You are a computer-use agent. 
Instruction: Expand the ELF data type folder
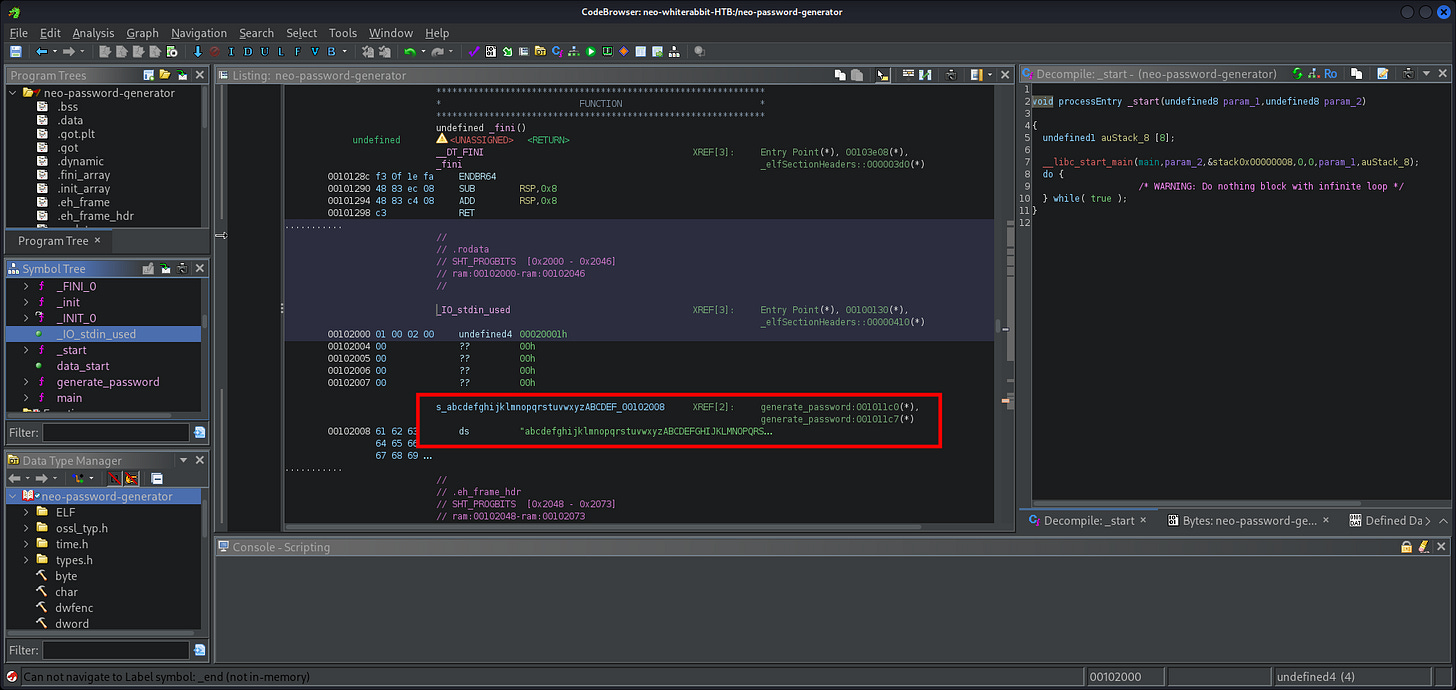tap(27, 512)
